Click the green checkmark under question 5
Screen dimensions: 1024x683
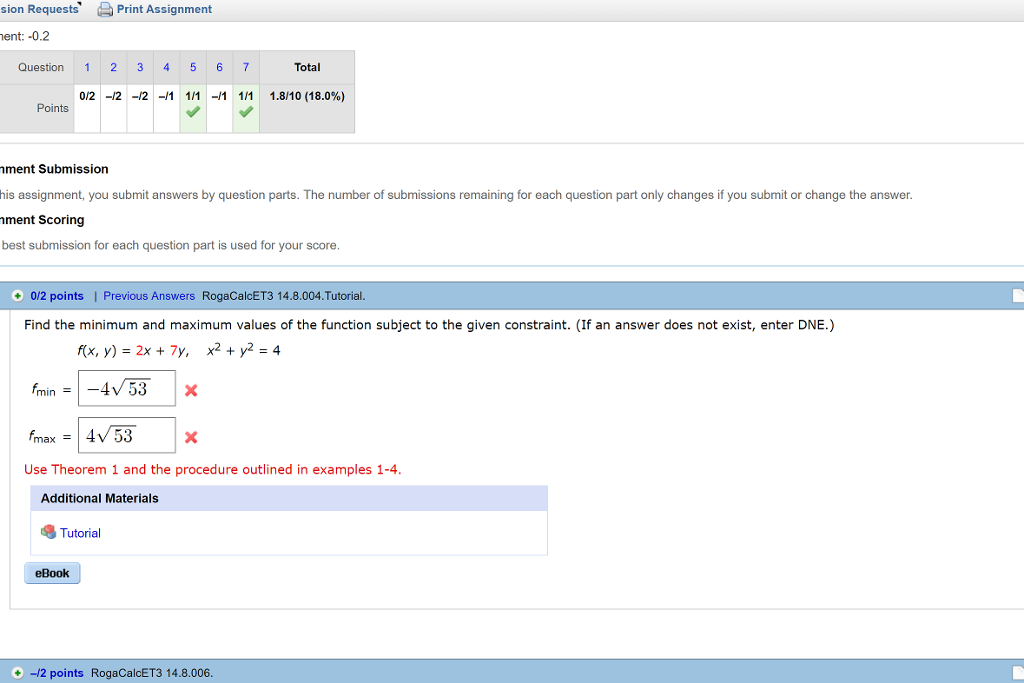(192, 114)
